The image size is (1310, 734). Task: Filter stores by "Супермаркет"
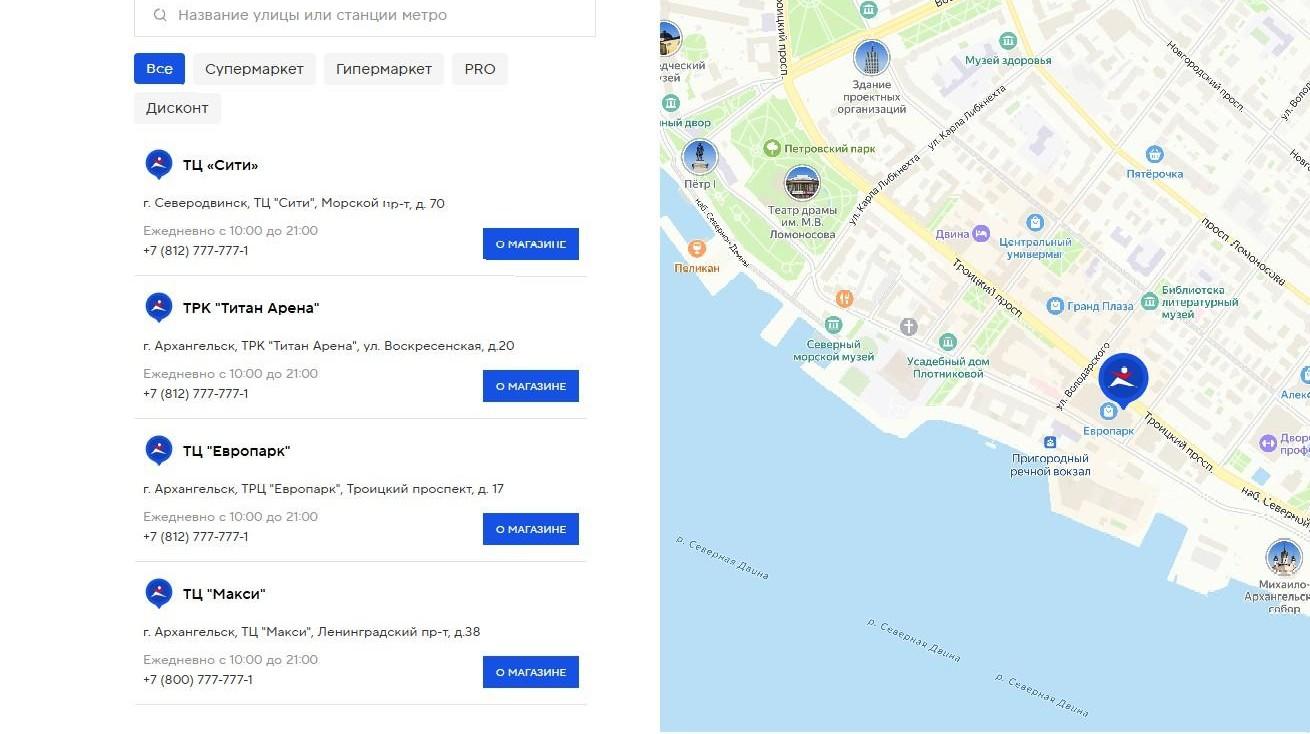click(x=254, y=68)
